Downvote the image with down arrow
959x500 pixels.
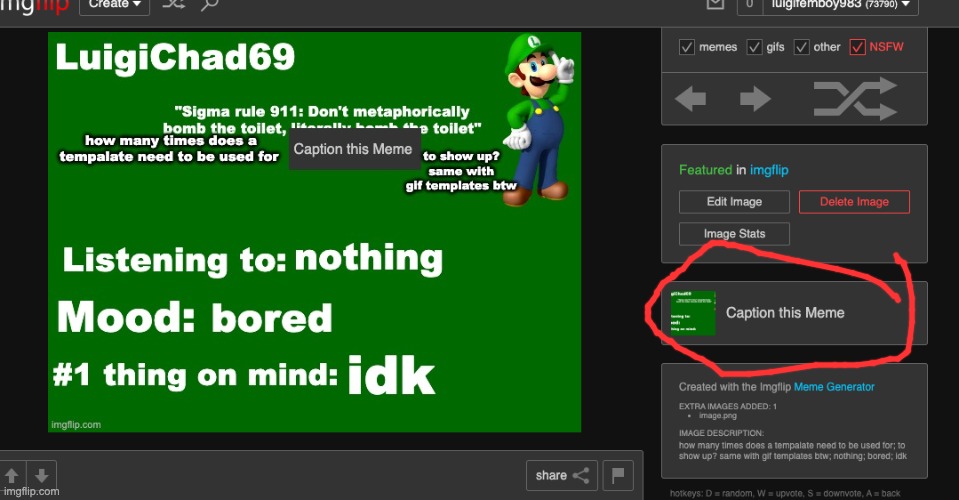pyautogui.click(x=41, y=476)
